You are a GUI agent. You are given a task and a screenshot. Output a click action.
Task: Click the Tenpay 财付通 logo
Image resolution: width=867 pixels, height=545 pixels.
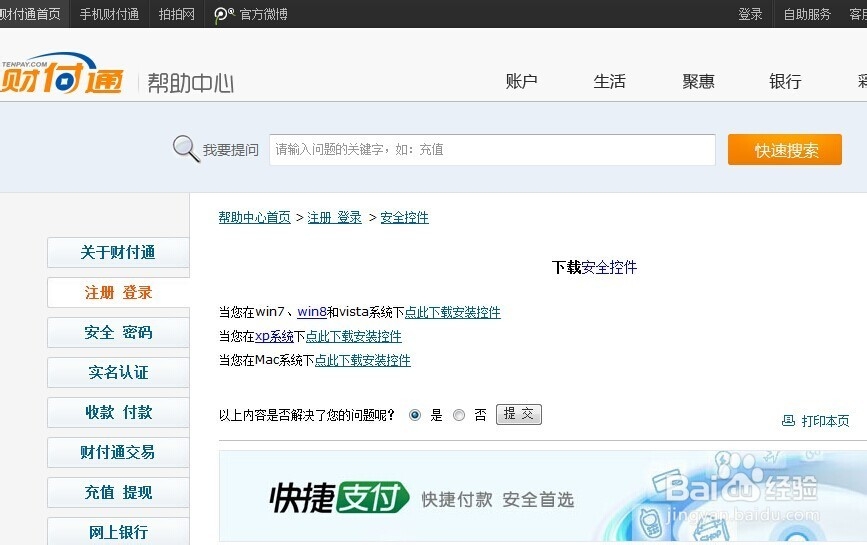coord(61,74)
